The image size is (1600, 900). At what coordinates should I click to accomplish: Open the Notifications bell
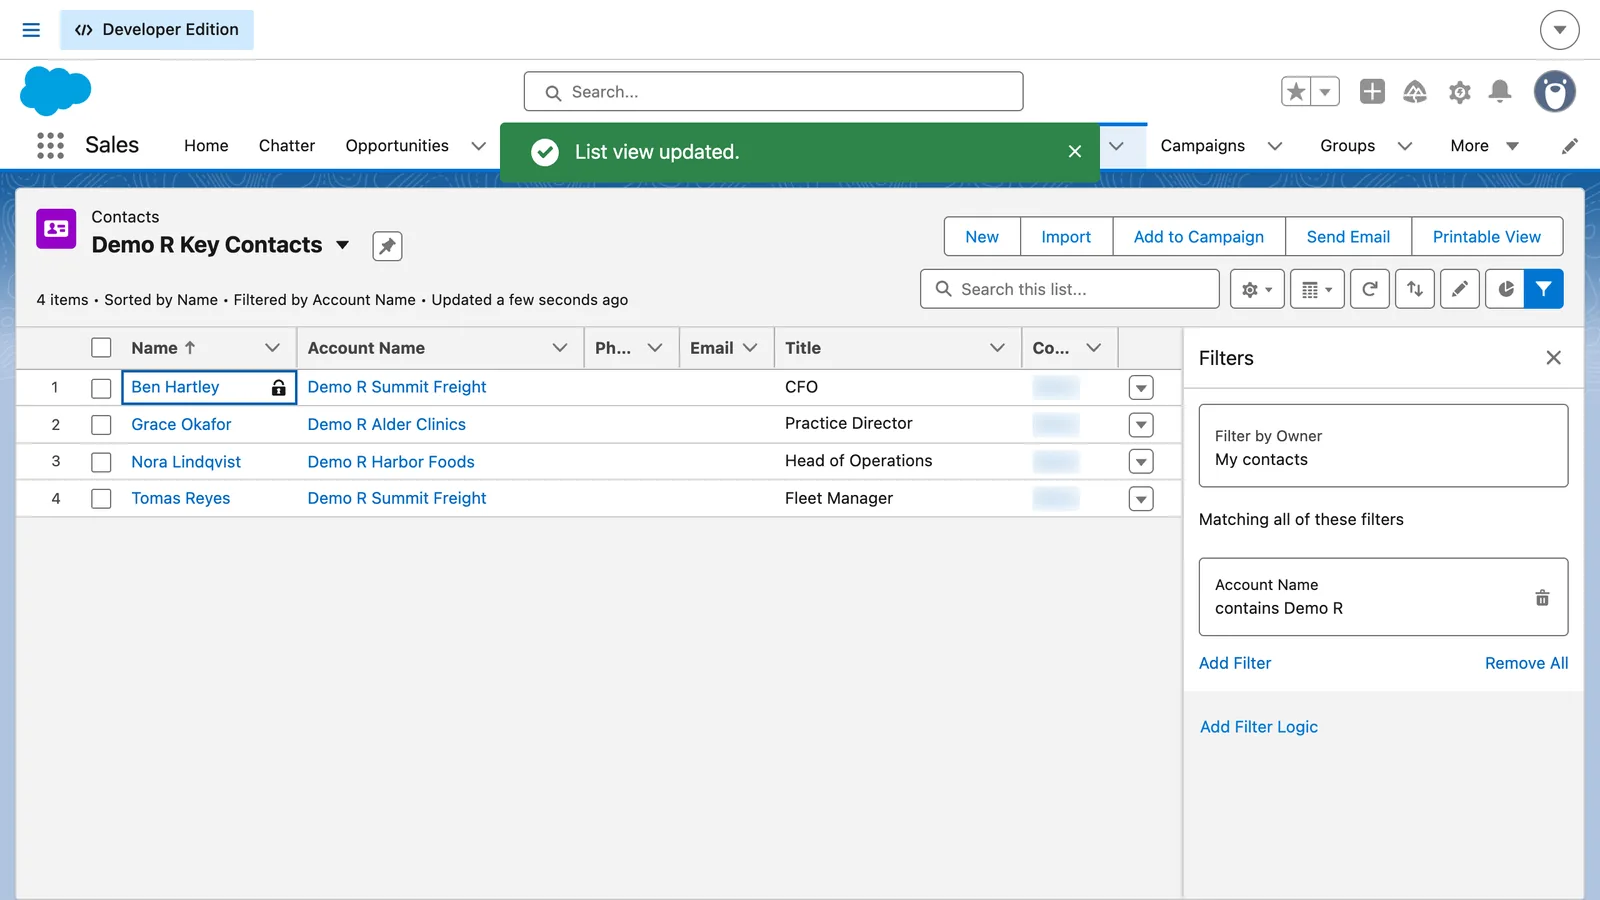(x=1500, y=92)
